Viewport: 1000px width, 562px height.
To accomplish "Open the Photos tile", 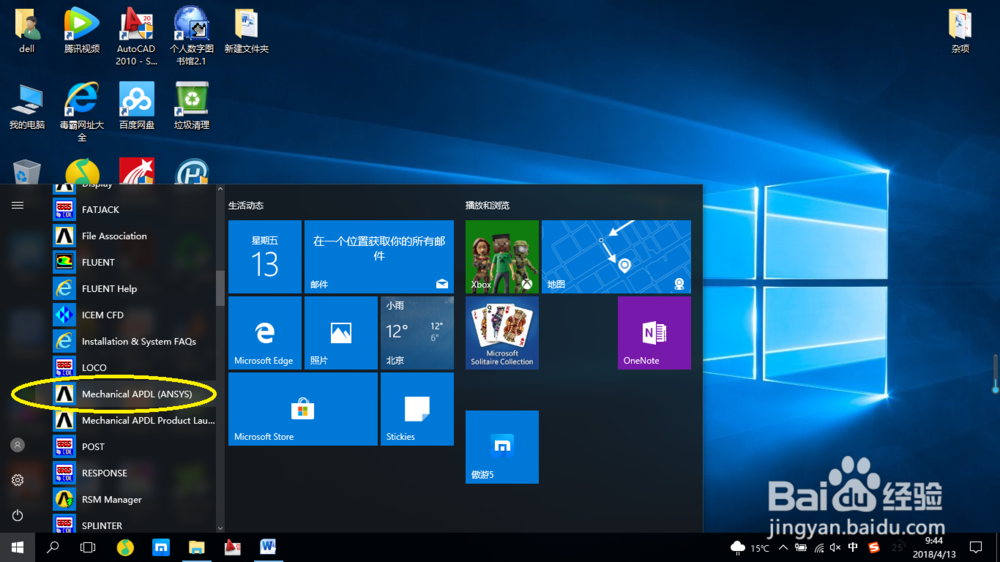I will point(341,333).
